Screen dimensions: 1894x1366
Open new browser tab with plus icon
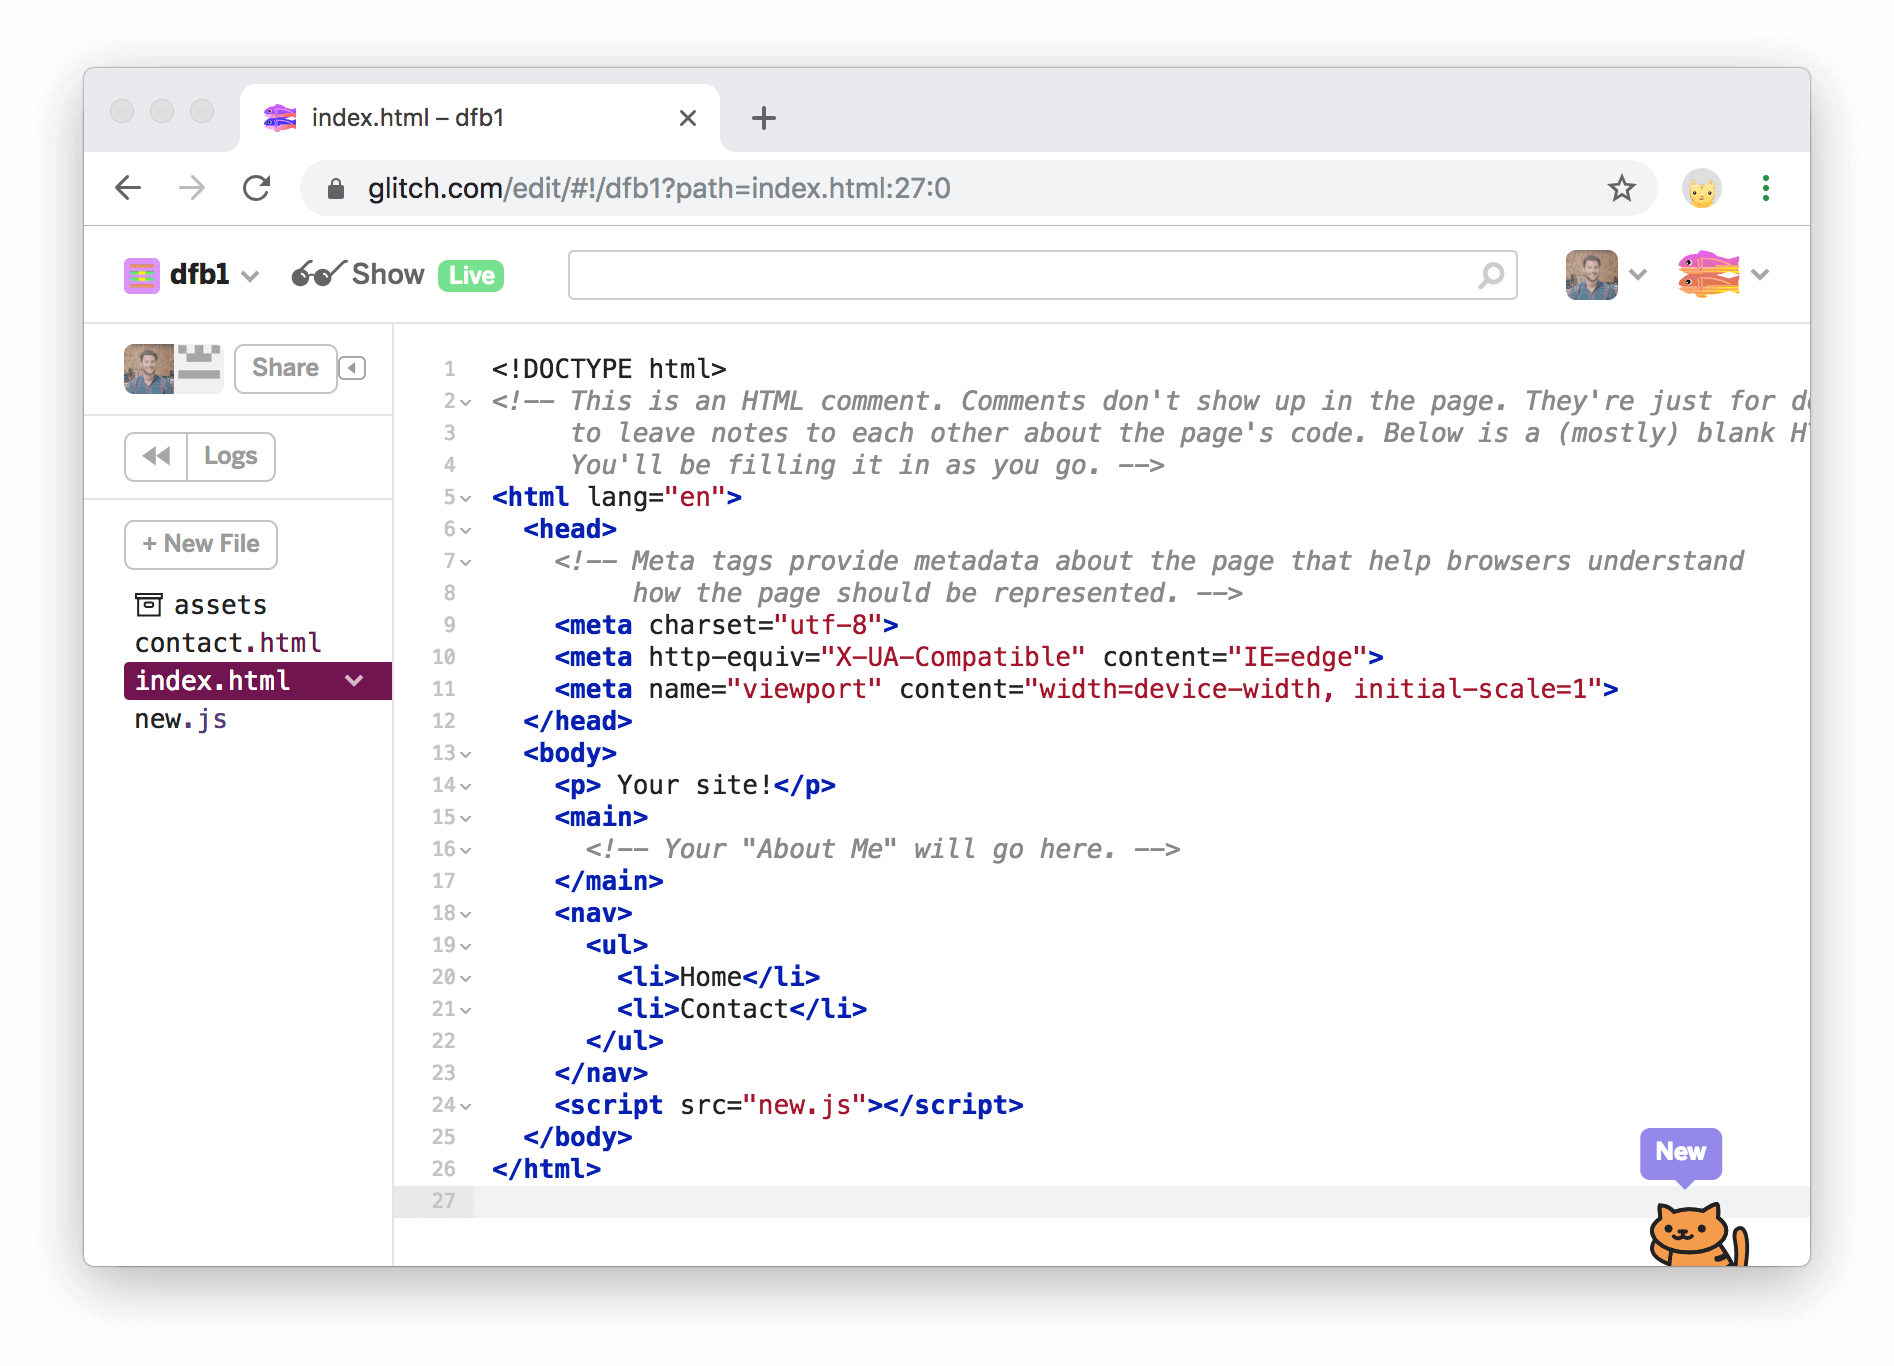coord(763,118)
